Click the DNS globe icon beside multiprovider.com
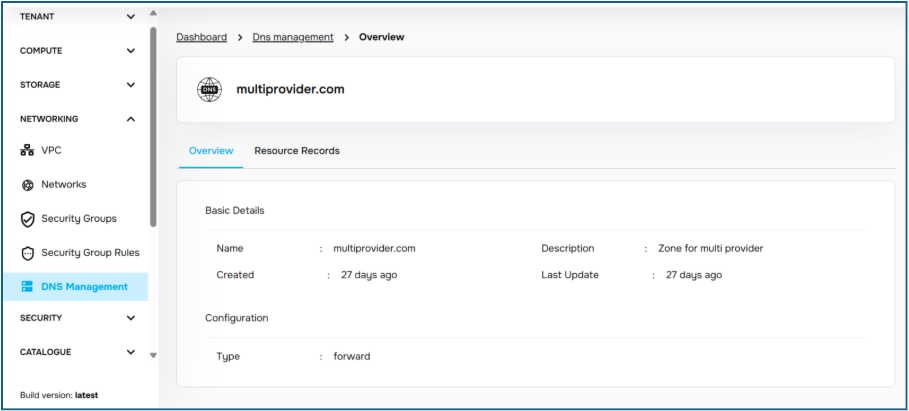Viewport: 909px width, 411px height. (x=210, y=89)
